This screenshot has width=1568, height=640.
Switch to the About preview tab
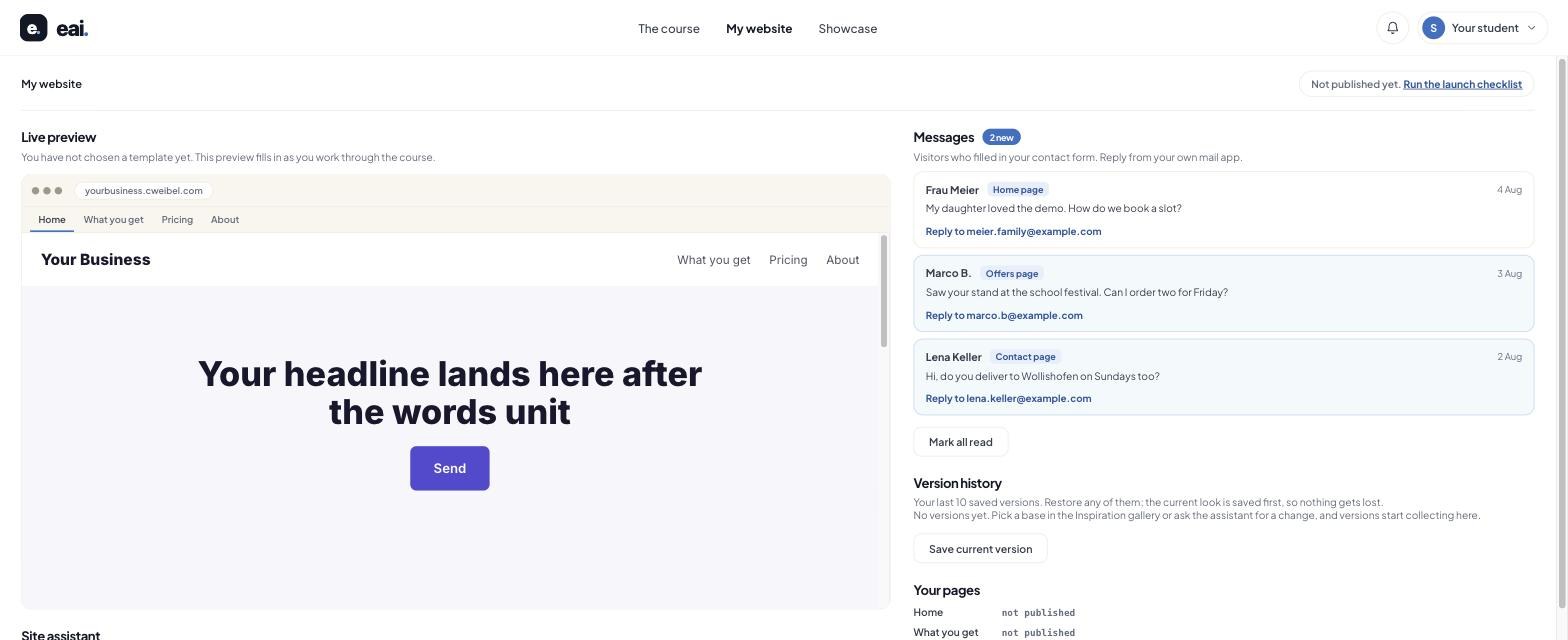225,220
